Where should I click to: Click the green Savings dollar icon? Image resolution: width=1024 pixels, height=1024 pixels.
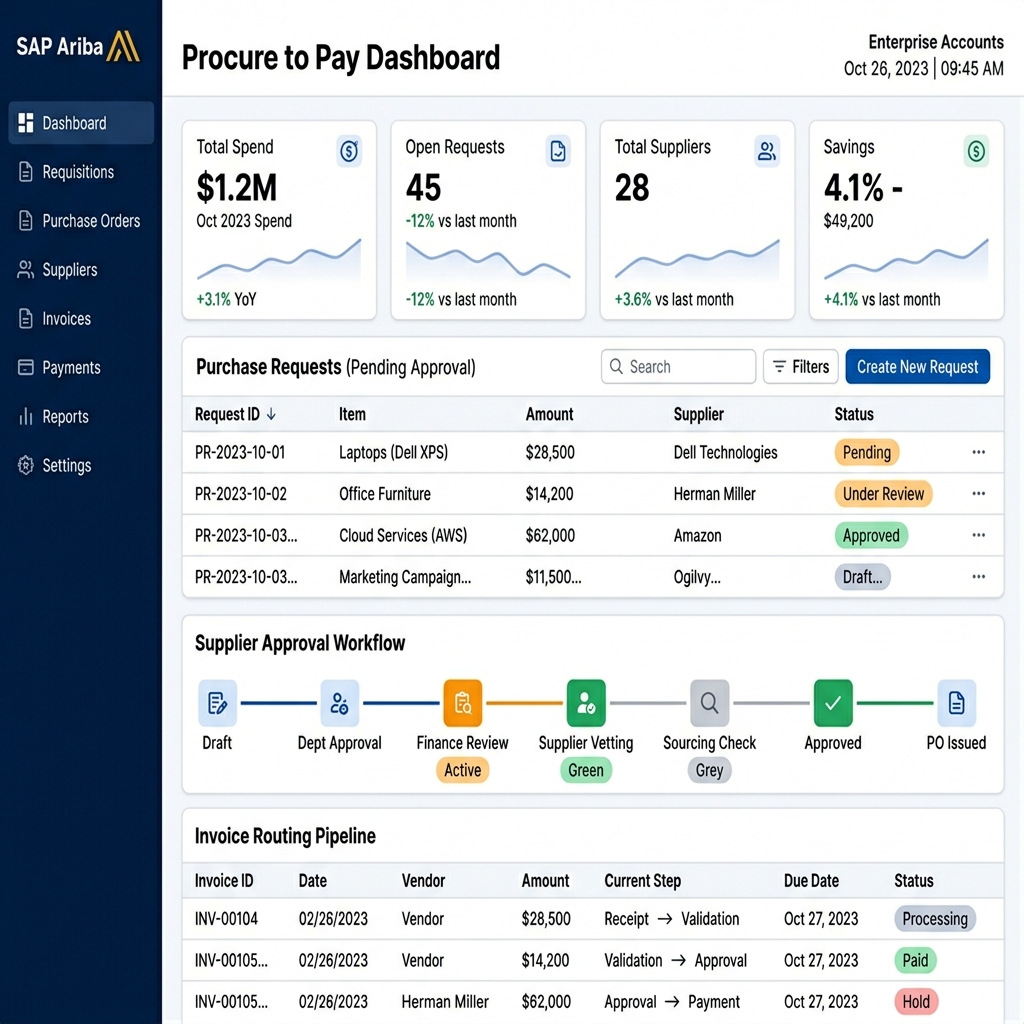pos(976,152)
